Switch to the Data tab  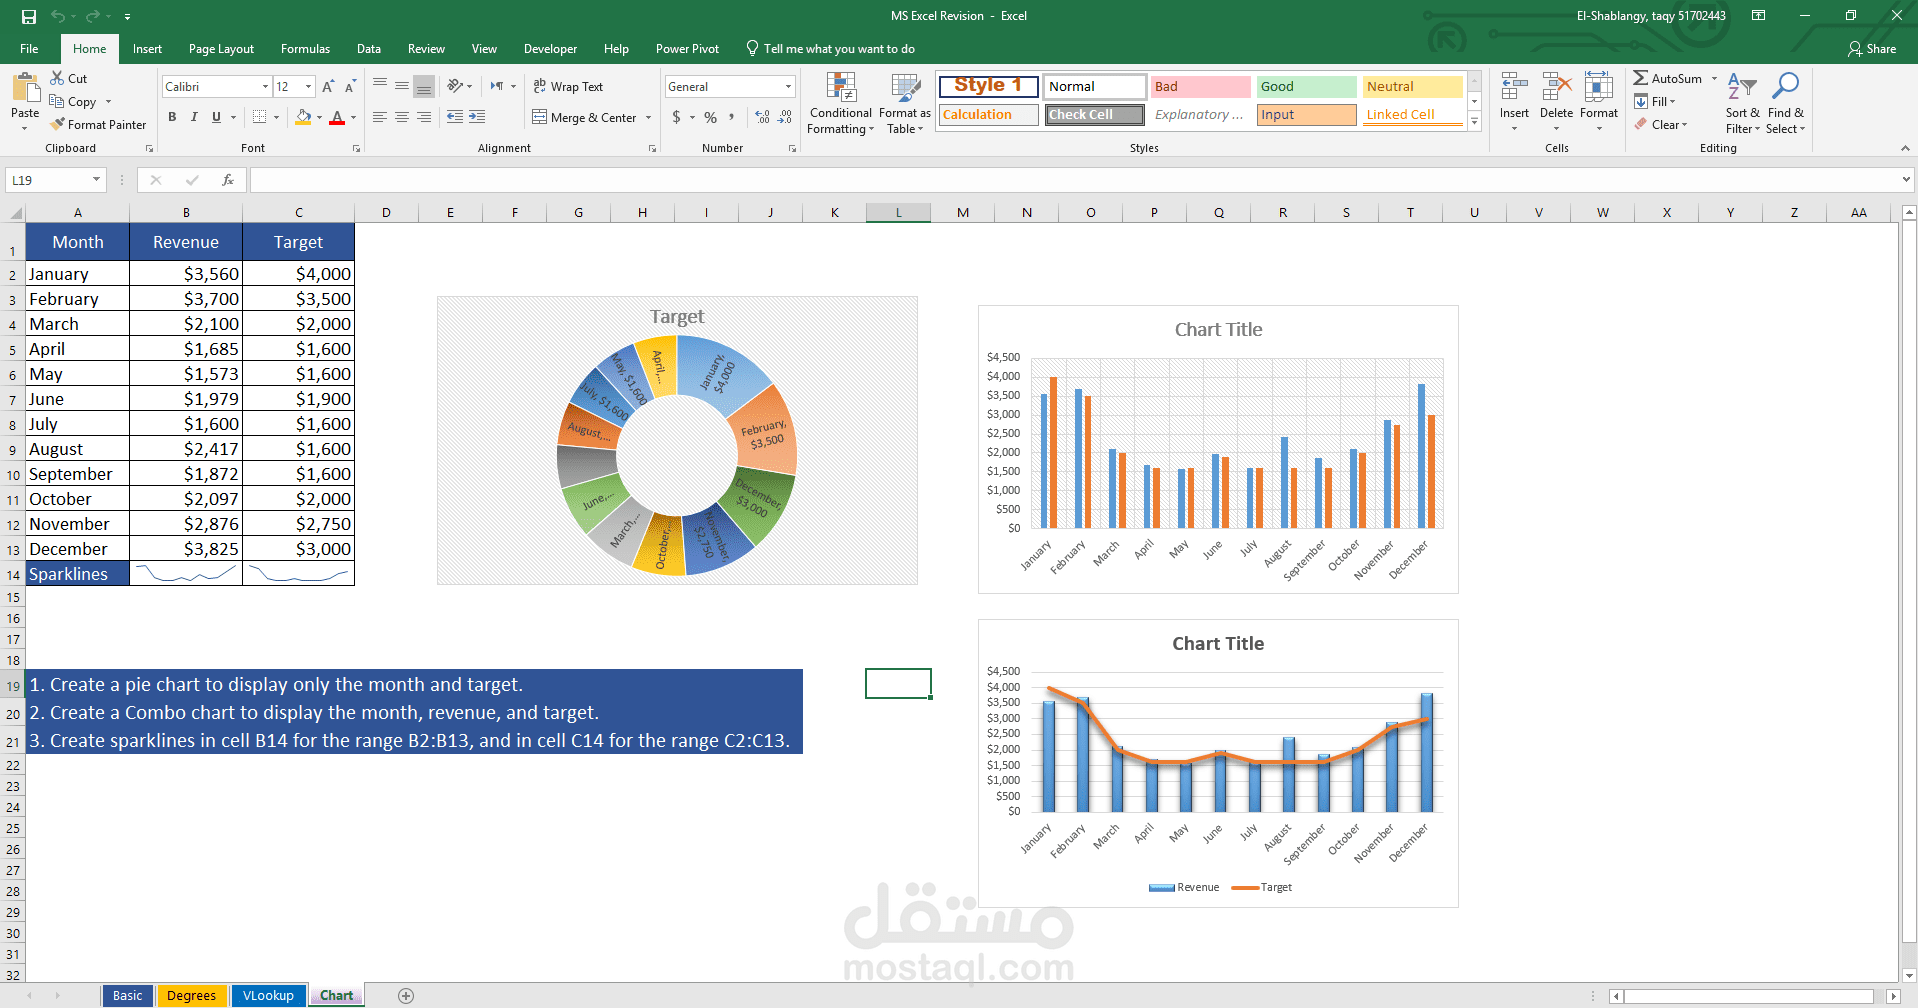368,49
